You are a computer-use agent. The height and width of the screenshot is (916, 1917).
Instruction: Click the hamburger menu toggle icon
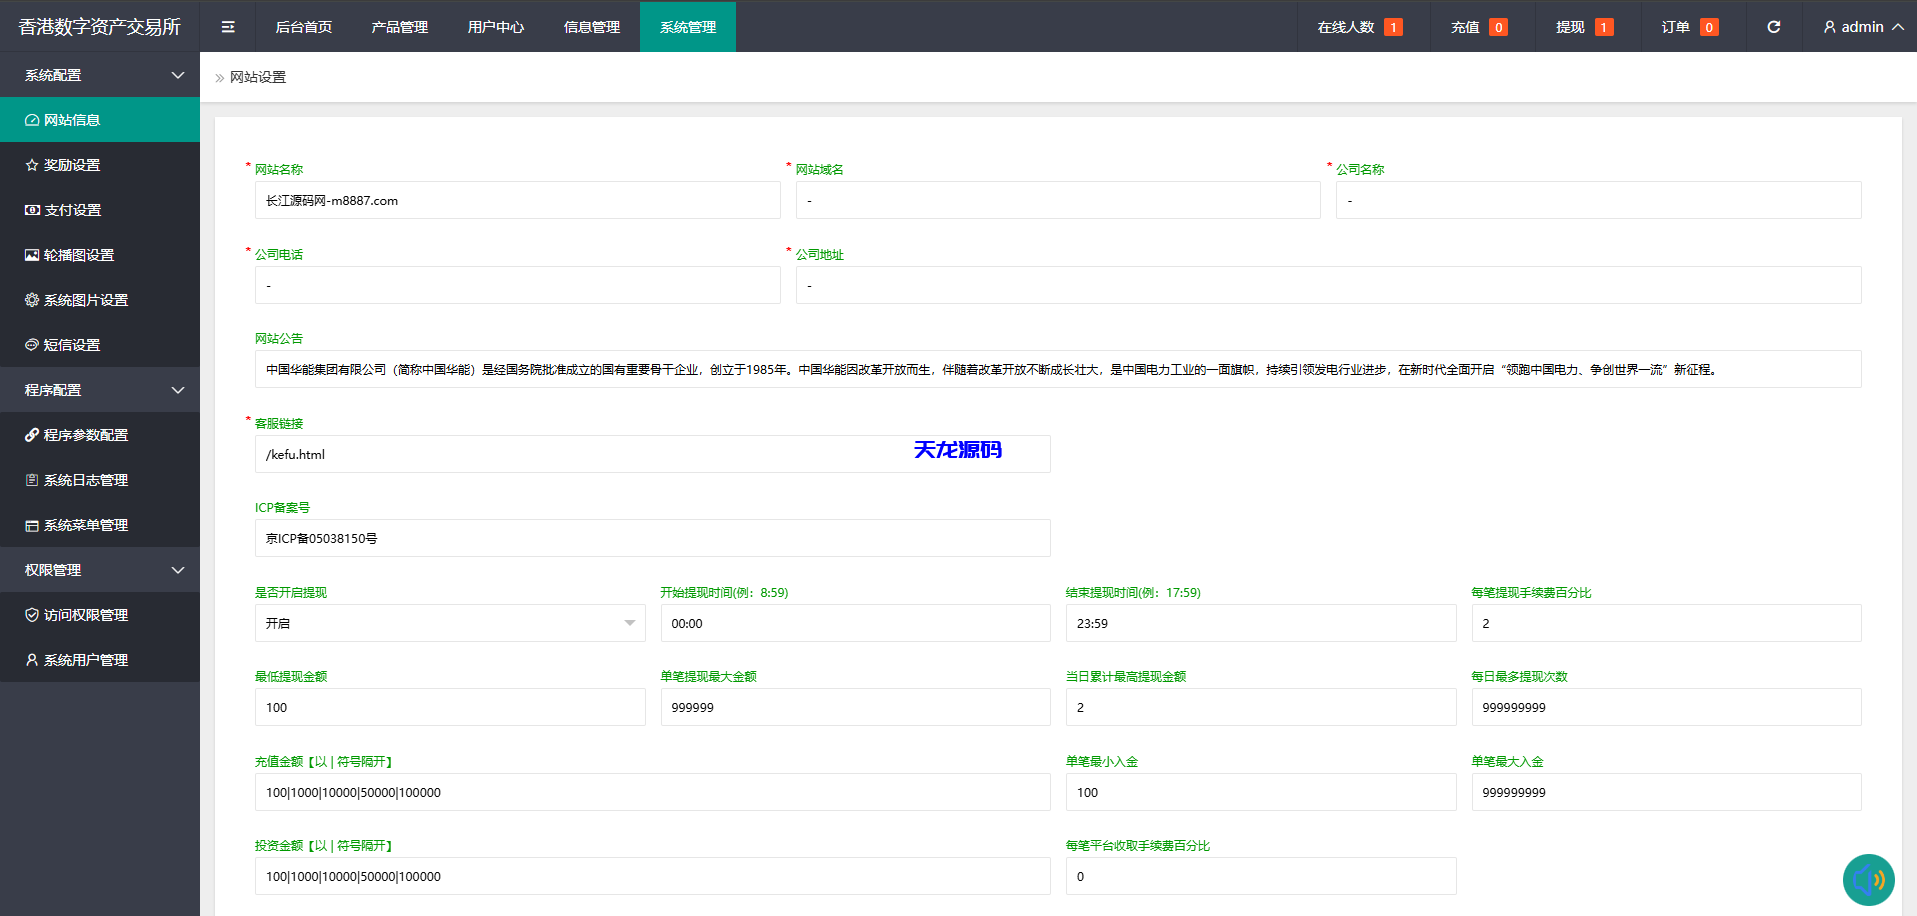(227, 26)
